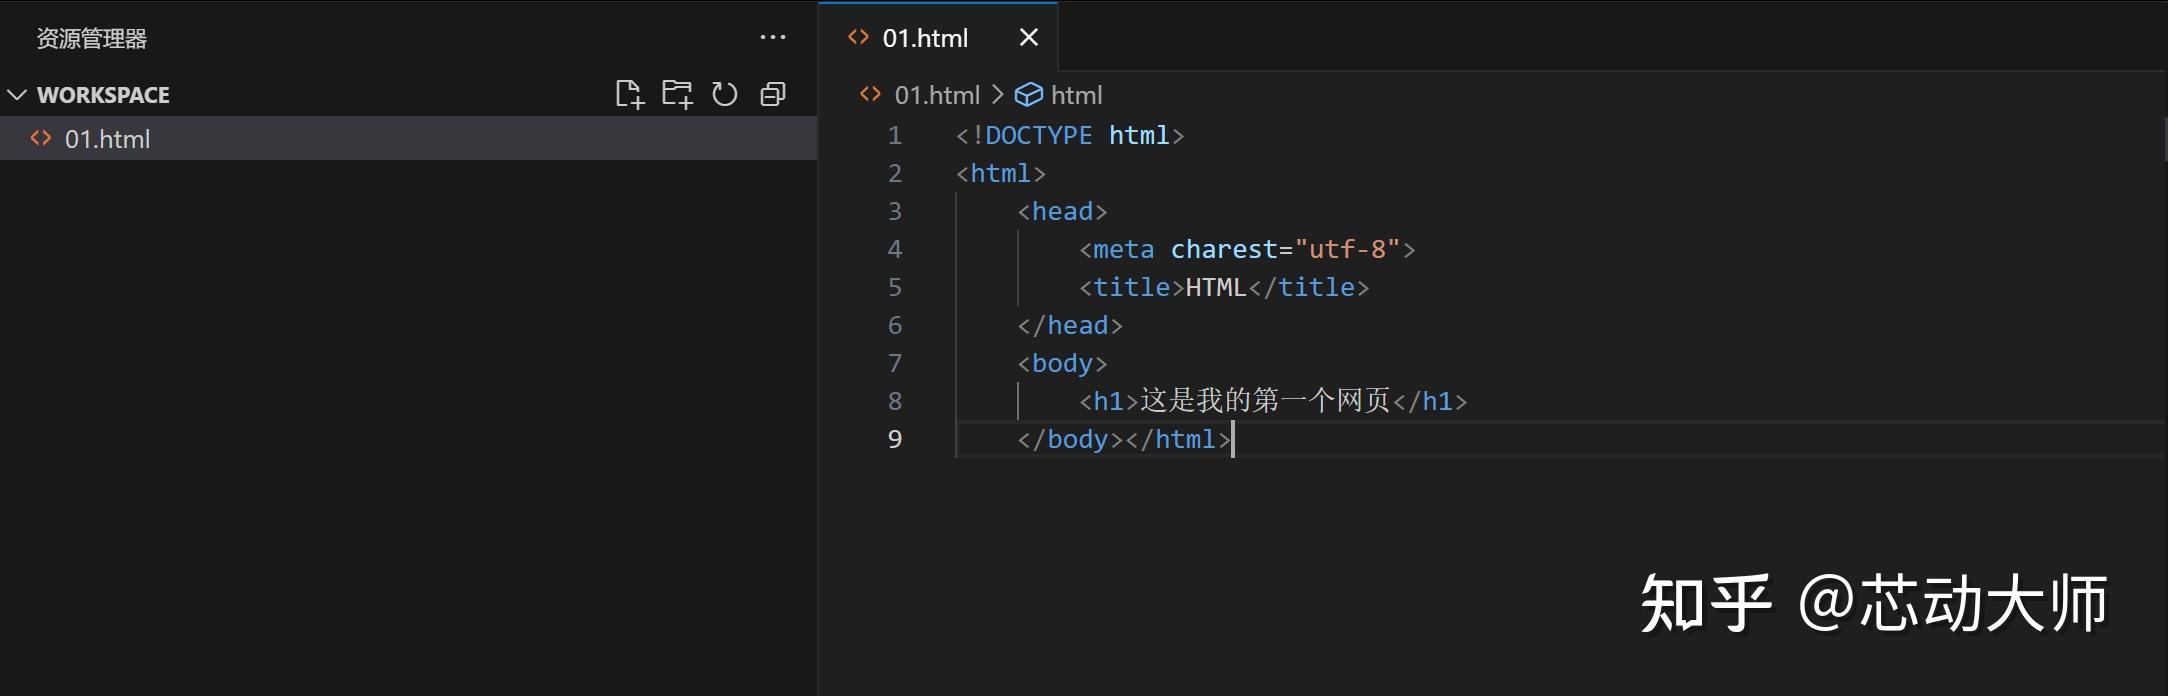The height and width of the screenshot is (696, 2168).
Task: Click the html symbol cube icon
Action: coord(1028,94)
